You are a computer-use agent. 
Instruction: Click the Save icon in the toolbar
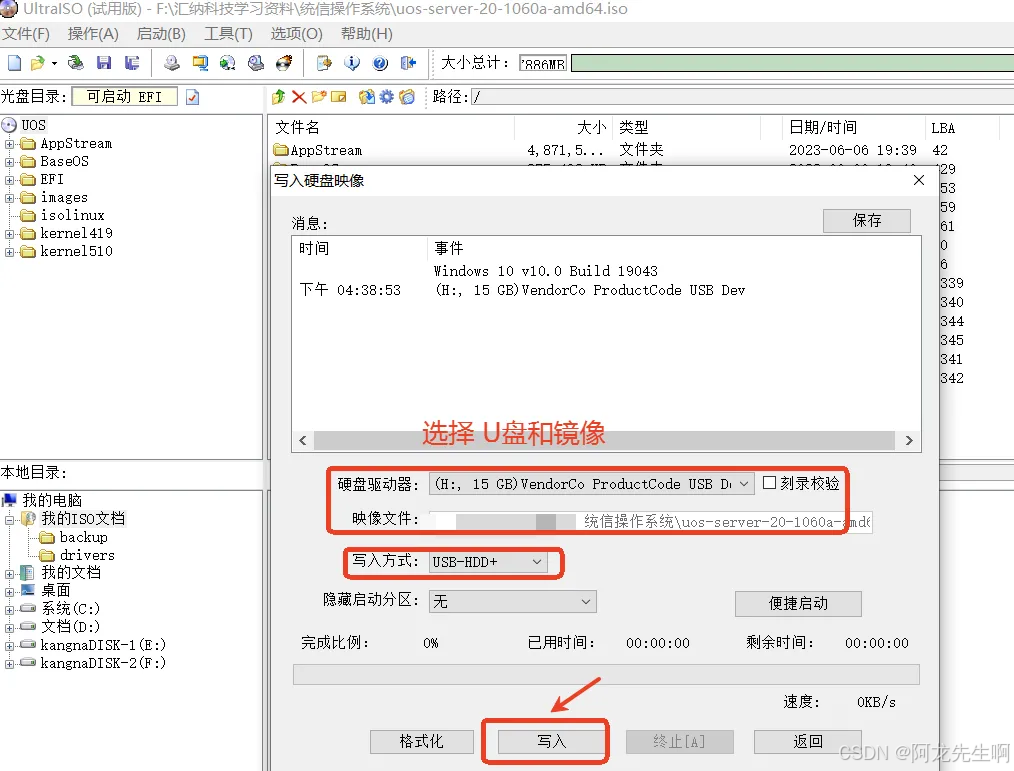[x=104, y=63]
